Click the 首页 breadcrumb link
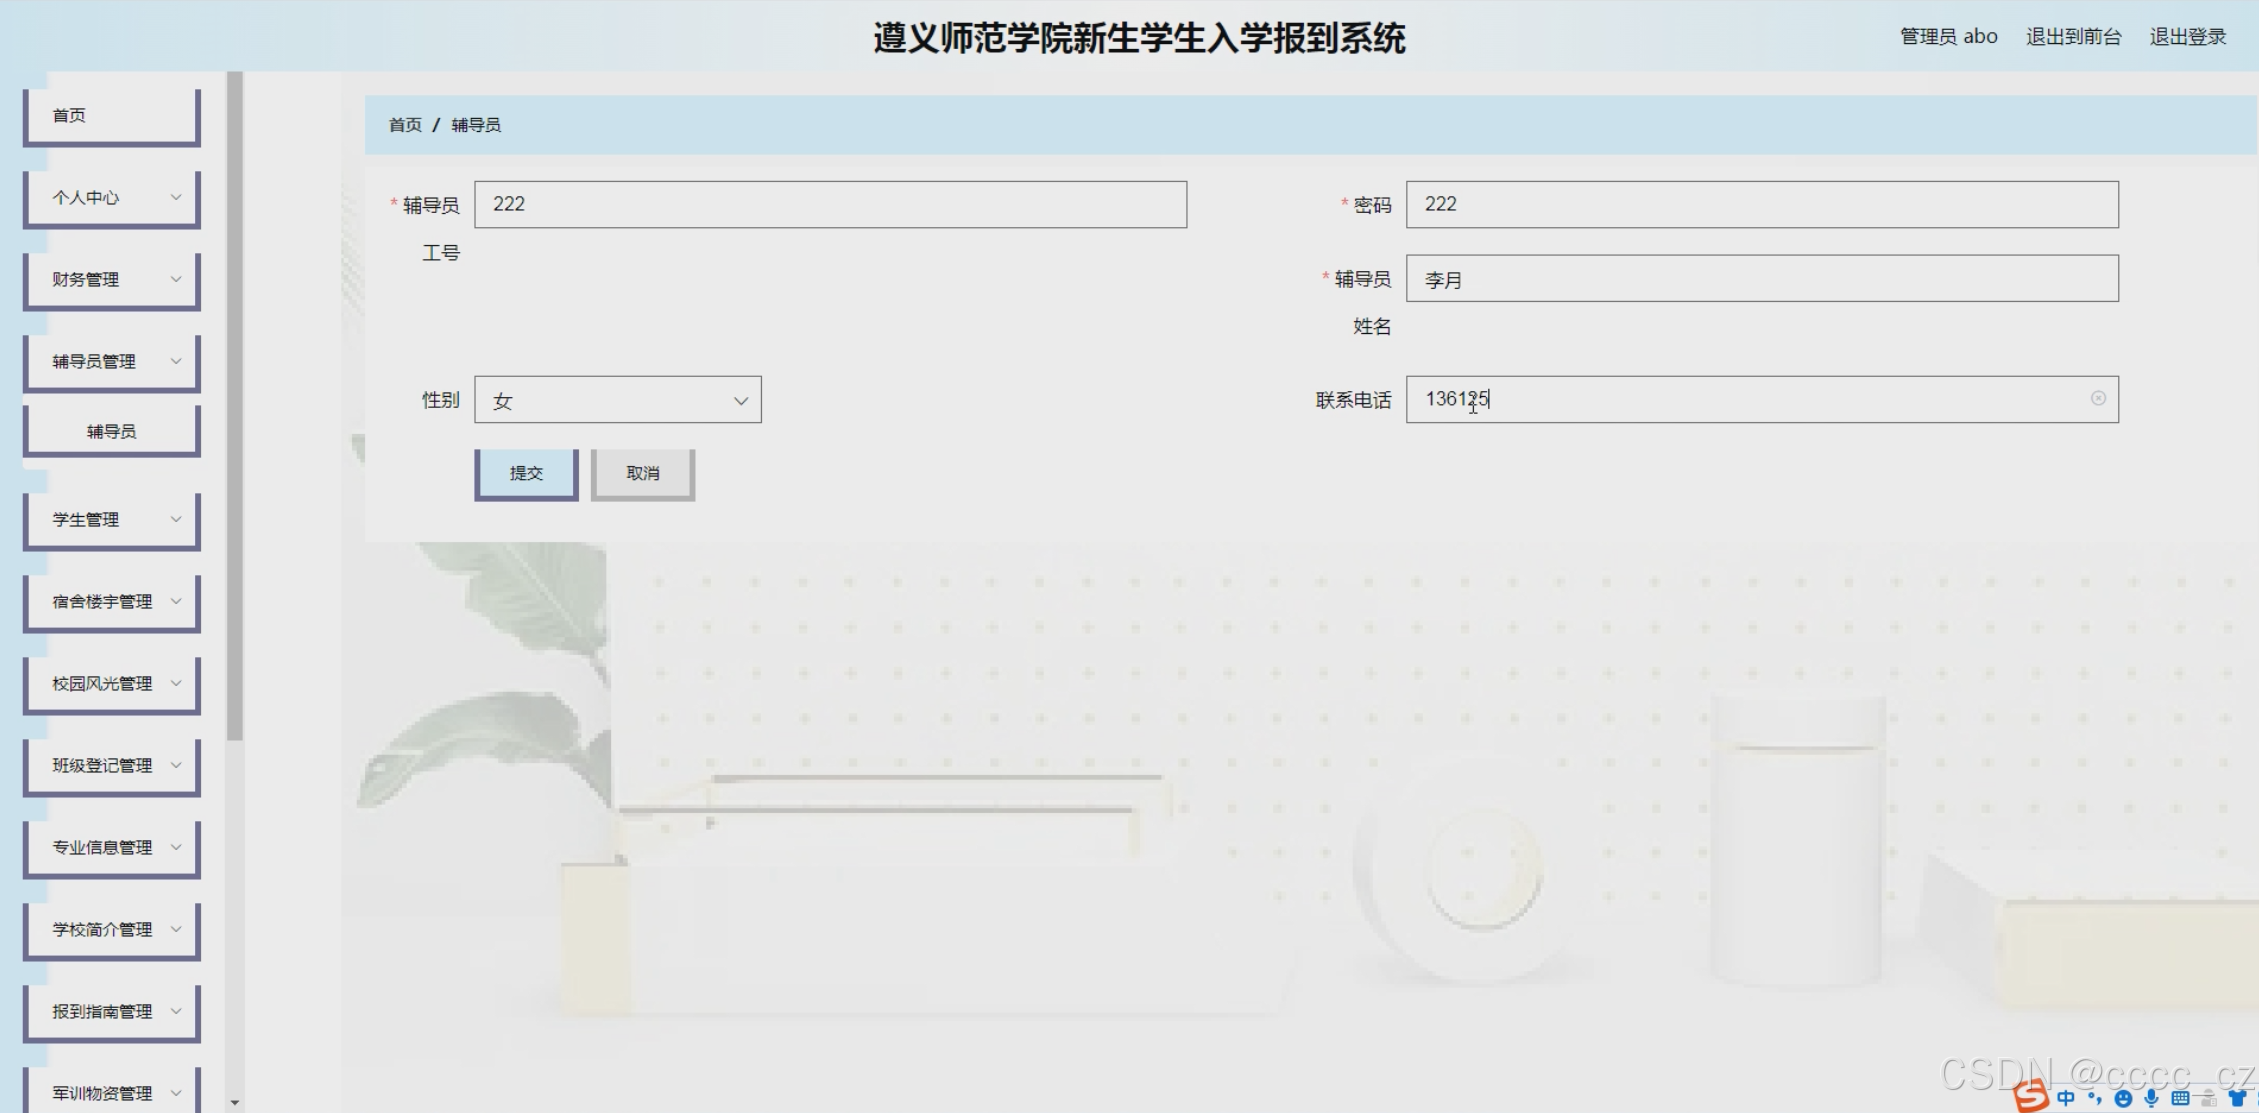The image size is (2259, 1113). coord(405,125)
